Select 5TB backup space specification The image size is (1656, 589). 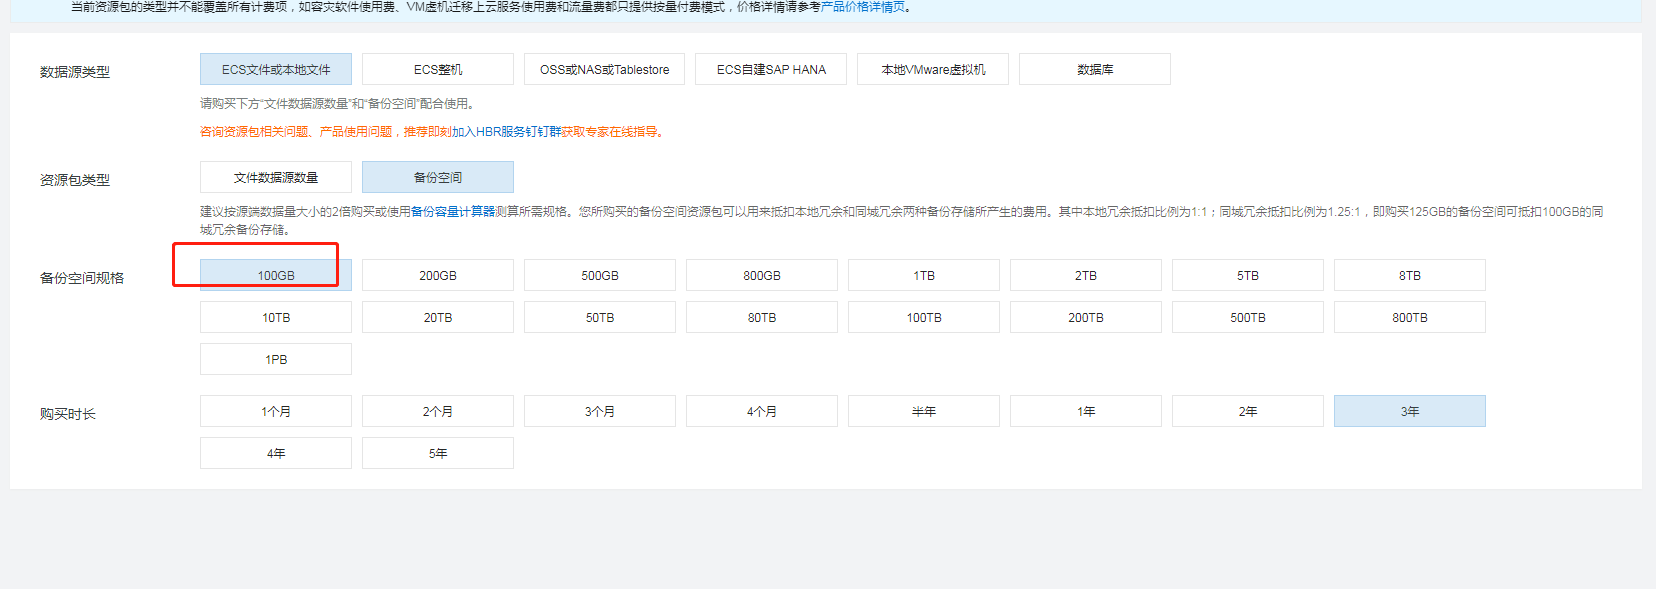pyautogui.click(x=1248, y=275)
